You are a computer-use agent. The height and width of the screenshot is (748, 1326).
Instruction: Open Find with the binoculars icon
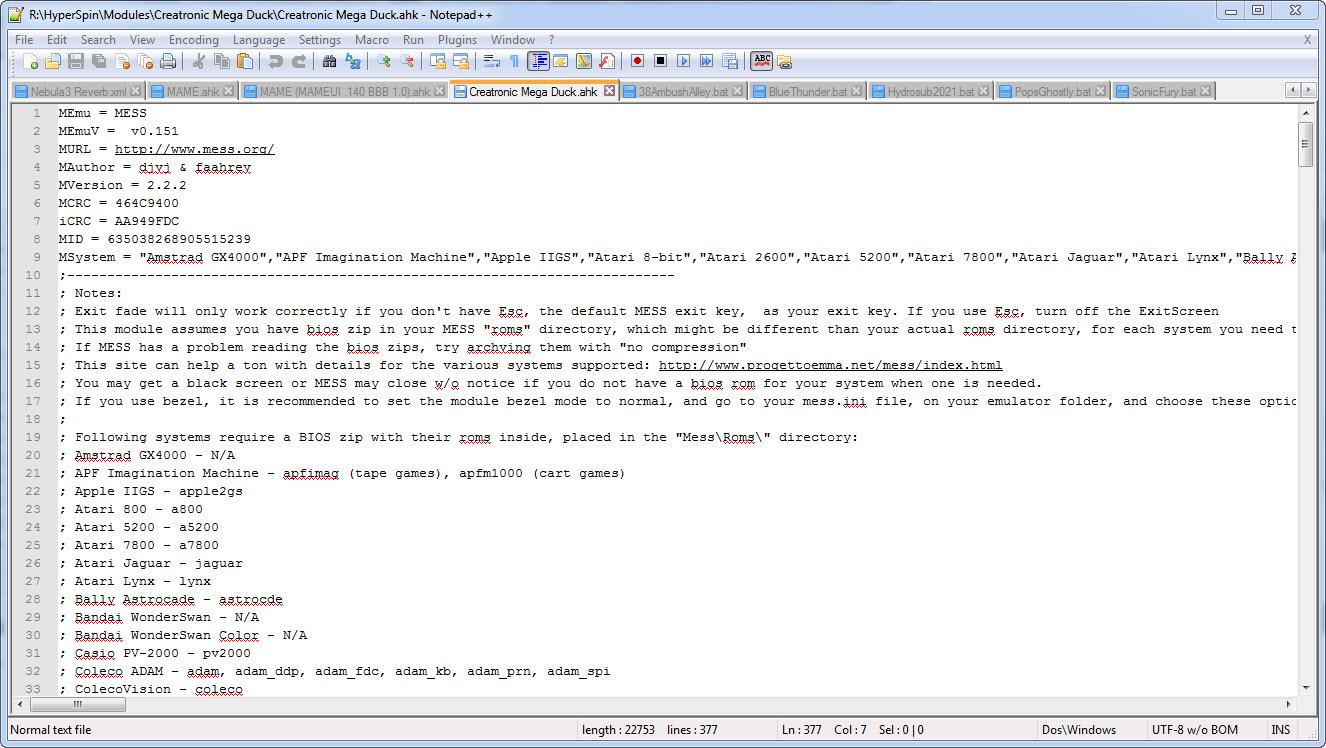(329, 61)
